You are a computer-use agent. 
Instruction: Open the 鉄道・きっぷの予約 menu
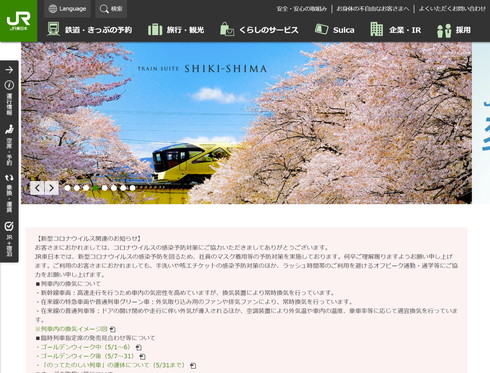coord(89,30)
